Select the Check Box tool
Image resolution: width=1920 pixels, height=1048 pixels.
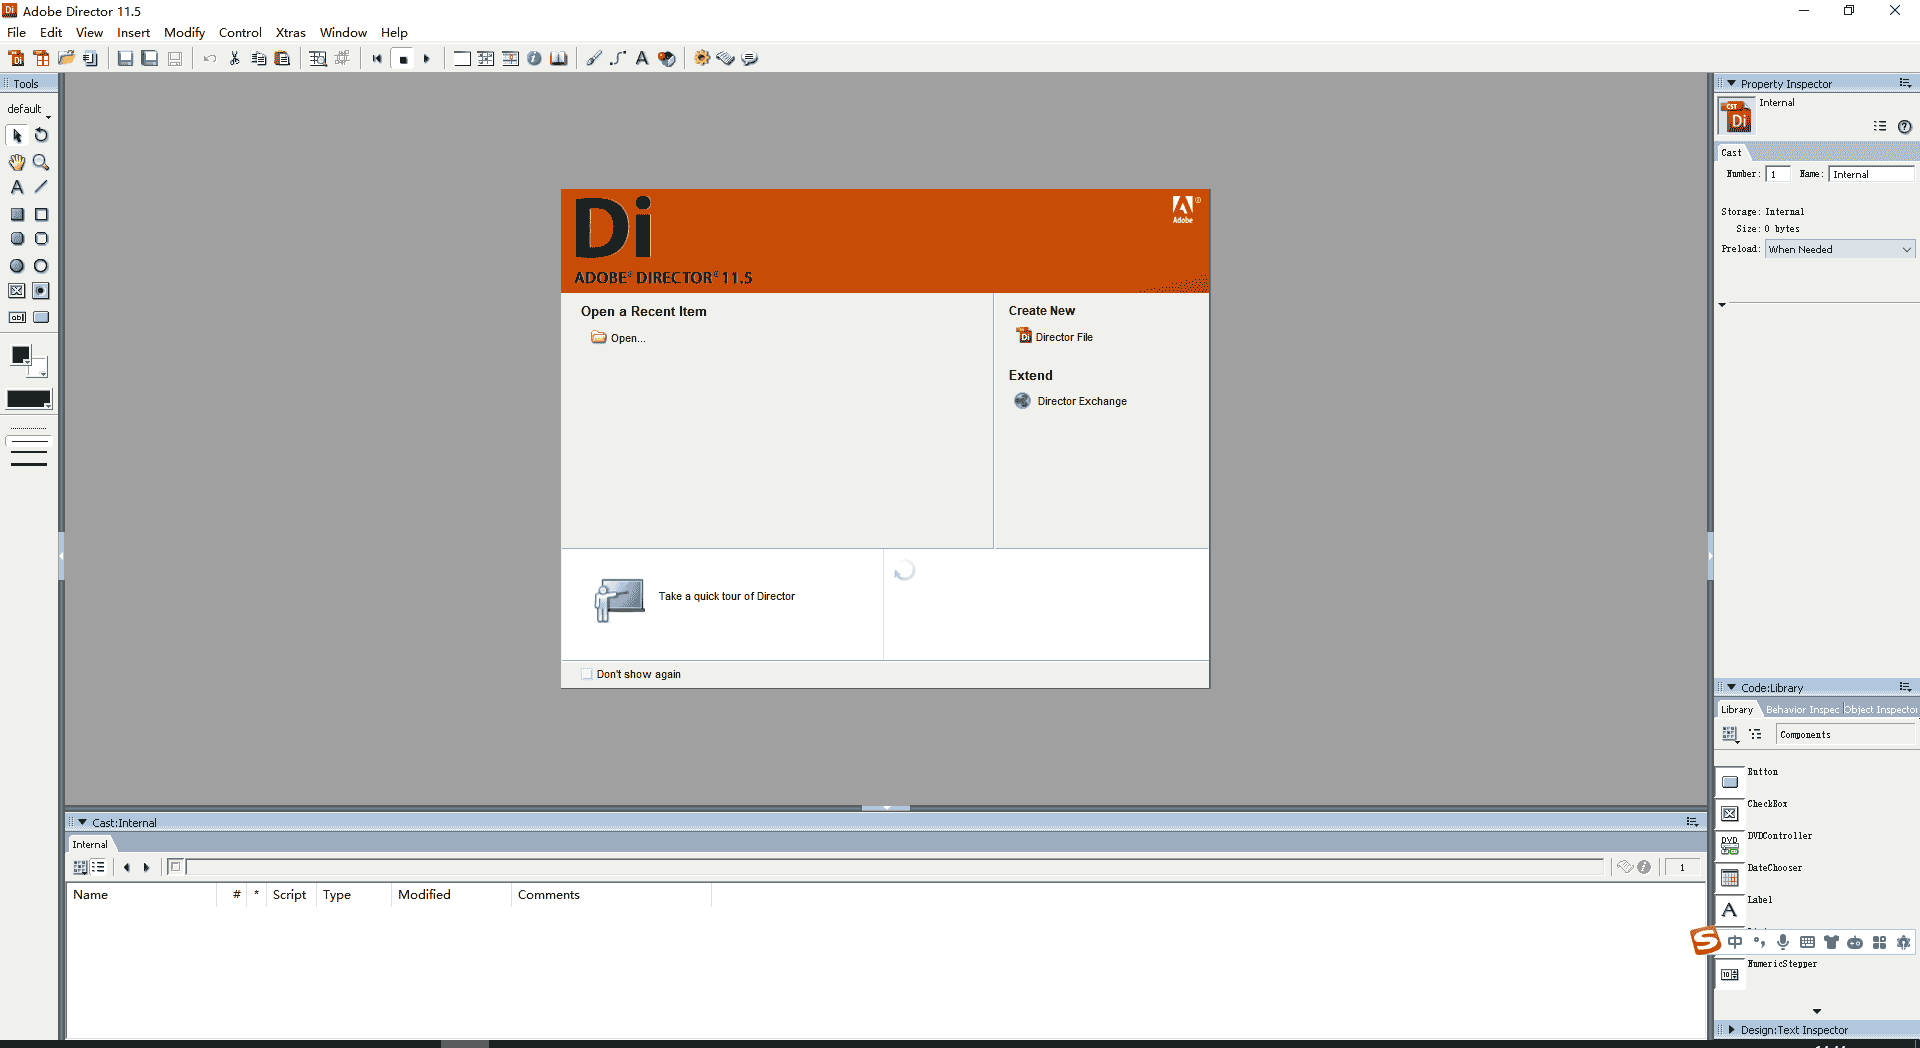[x=17, y=291]
